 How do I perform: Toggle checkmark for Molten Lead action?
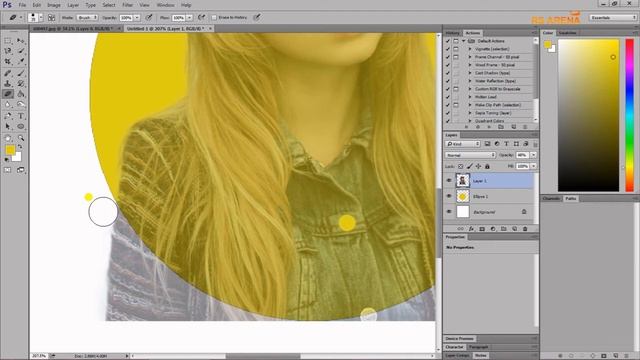pyautogui.click(x=448, y=97)
